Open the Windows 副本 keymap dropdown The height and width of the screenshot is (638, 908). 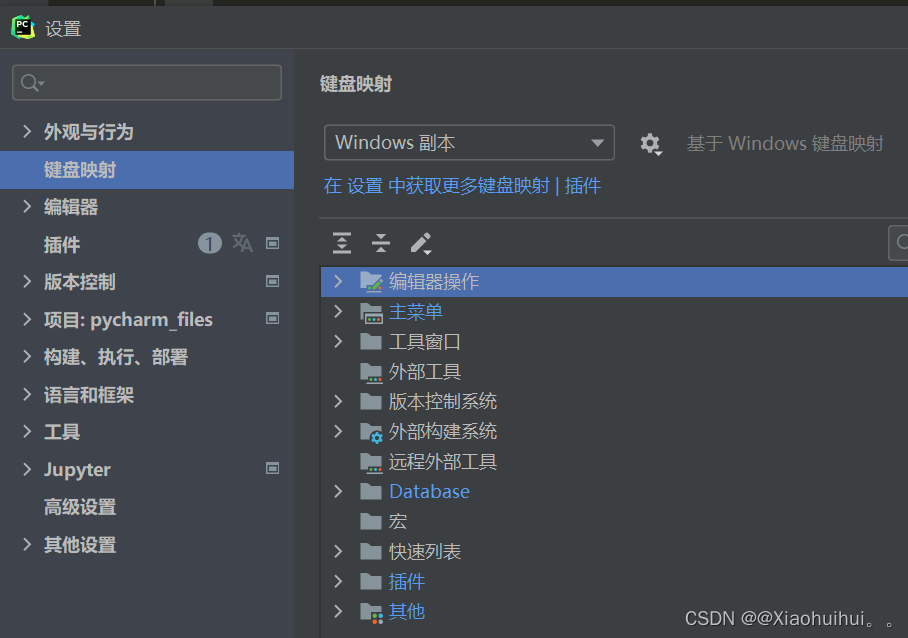[x=469, y=143]
